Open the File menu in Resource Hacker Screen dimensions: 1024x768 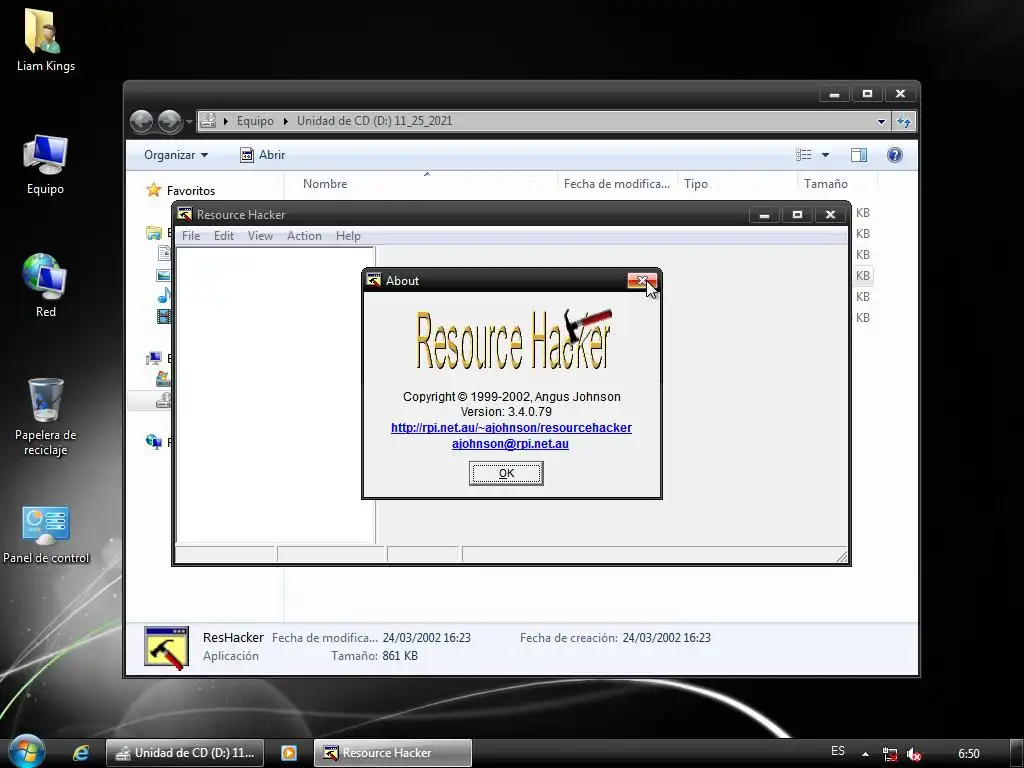tap(191, 236)
